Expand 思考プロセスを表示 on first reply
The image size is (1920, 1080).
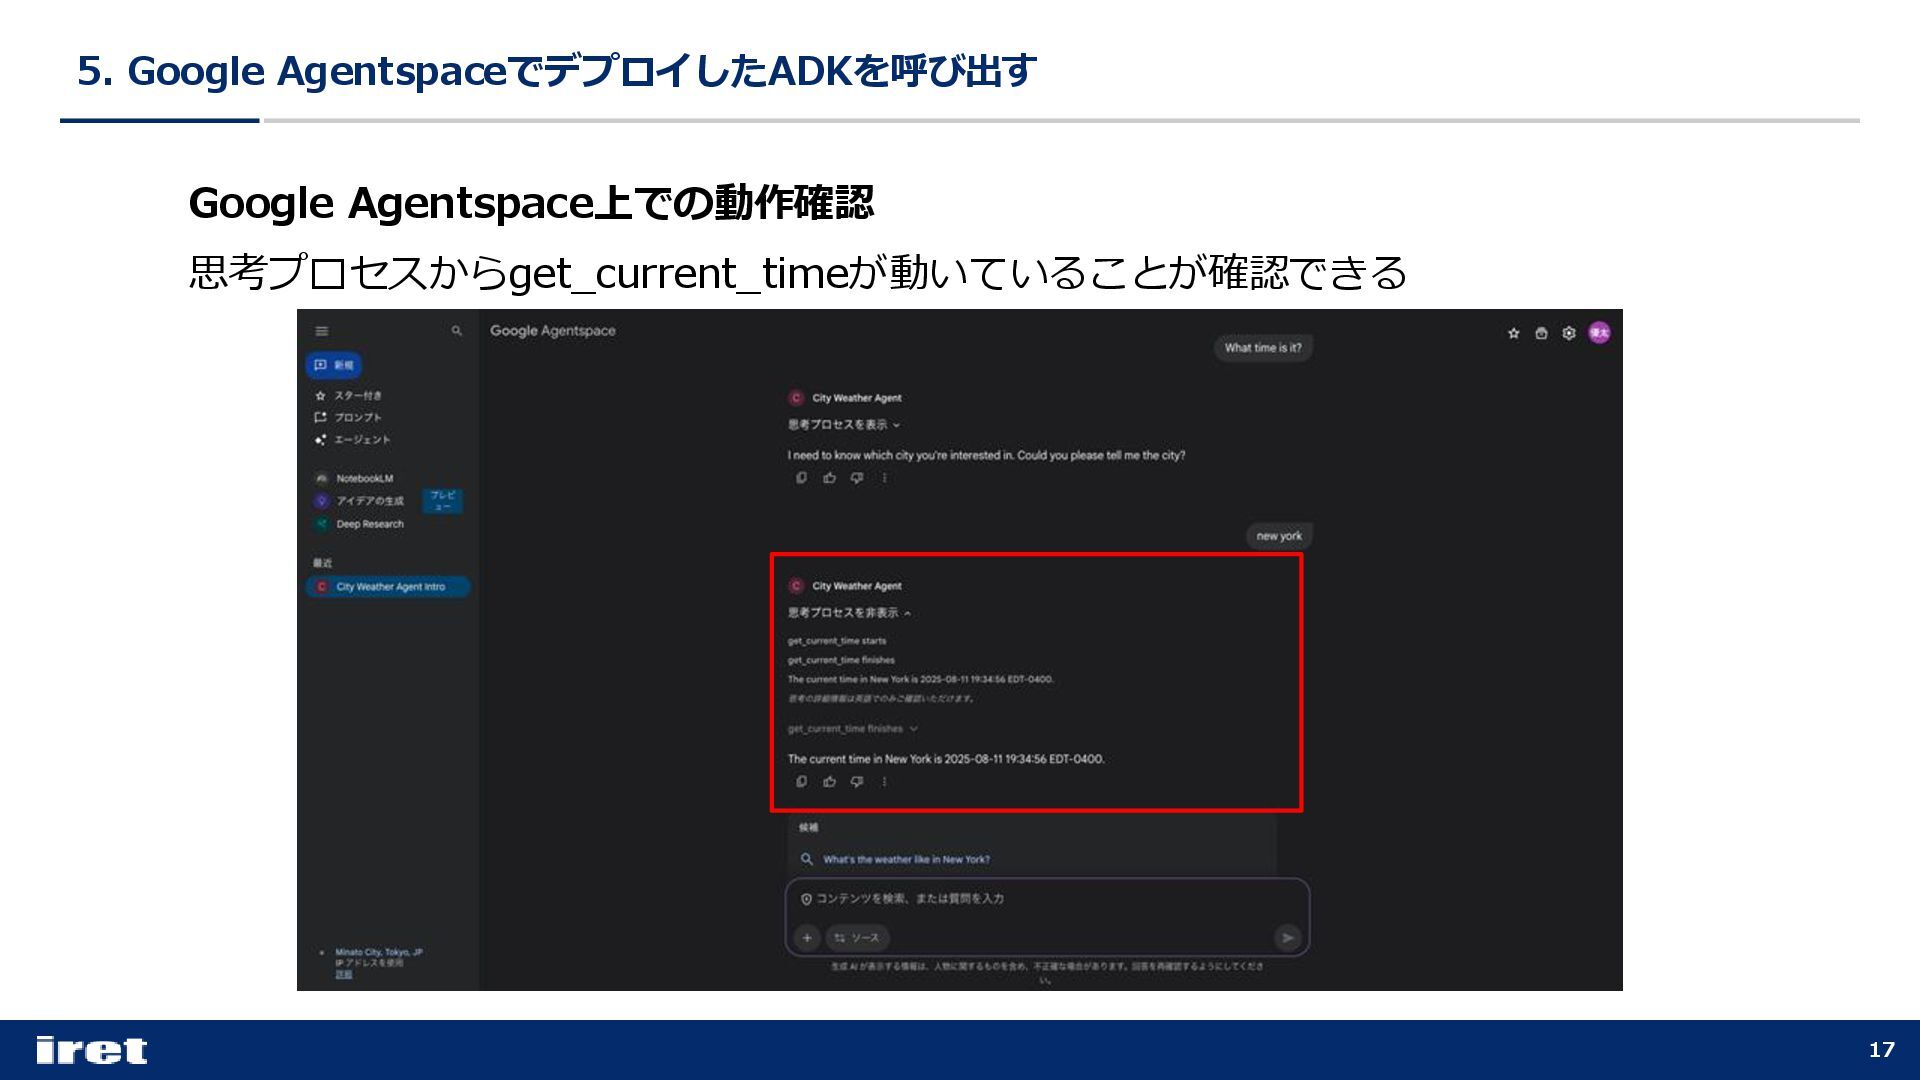[844, 425]
